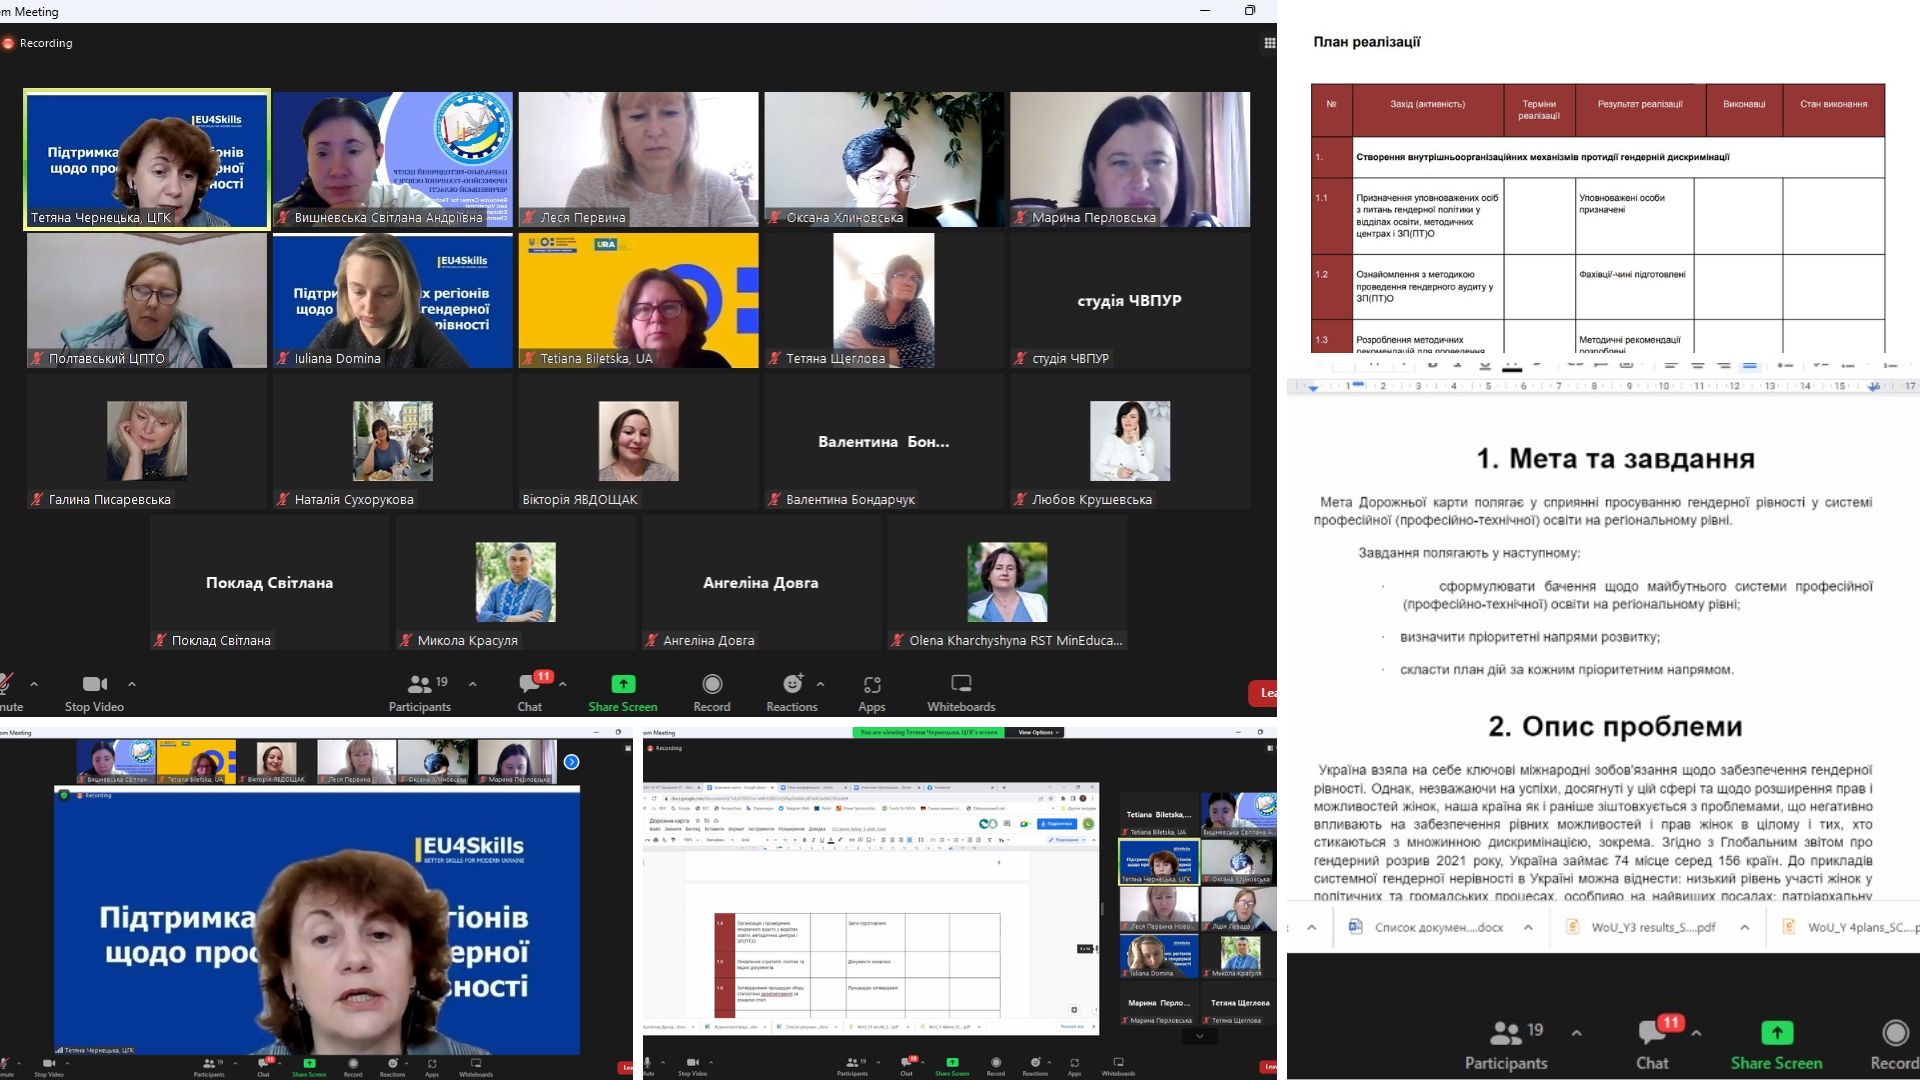Expand options caret for Список докумен....docx download

pos(1528,927)
